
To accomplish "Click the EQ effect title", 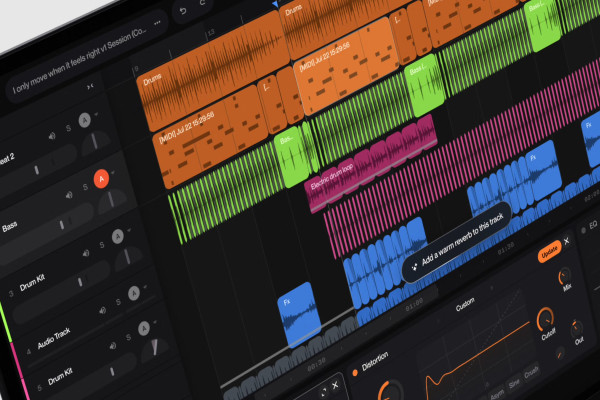I will [593, 225].
